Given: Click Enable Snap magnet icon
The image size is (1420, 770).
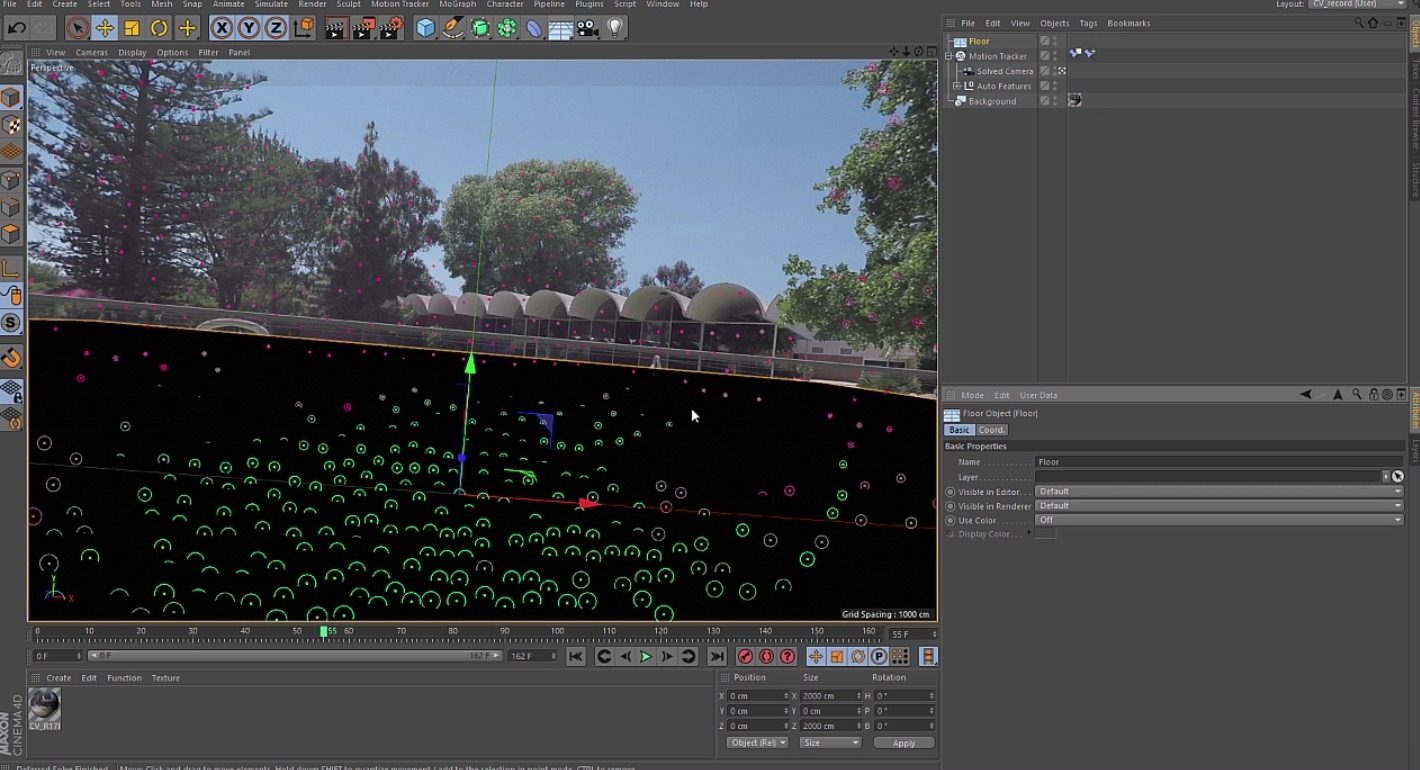Looking at the screenshot, I should pyautogui.click(x=11, y=358).
